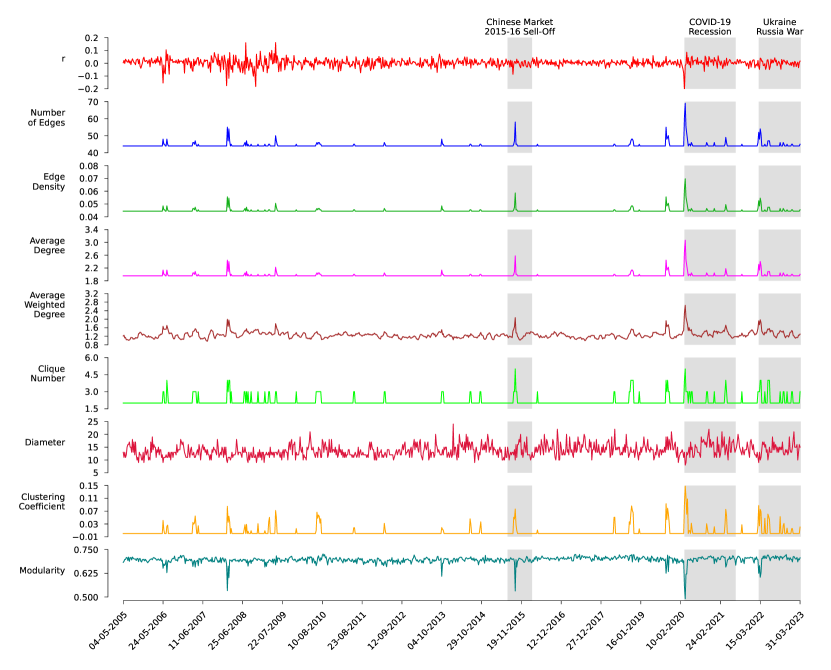Viewport: 831px width, 670px height.
Task: Click the 04-10-2013 date tick label
Action: point(426,630)
